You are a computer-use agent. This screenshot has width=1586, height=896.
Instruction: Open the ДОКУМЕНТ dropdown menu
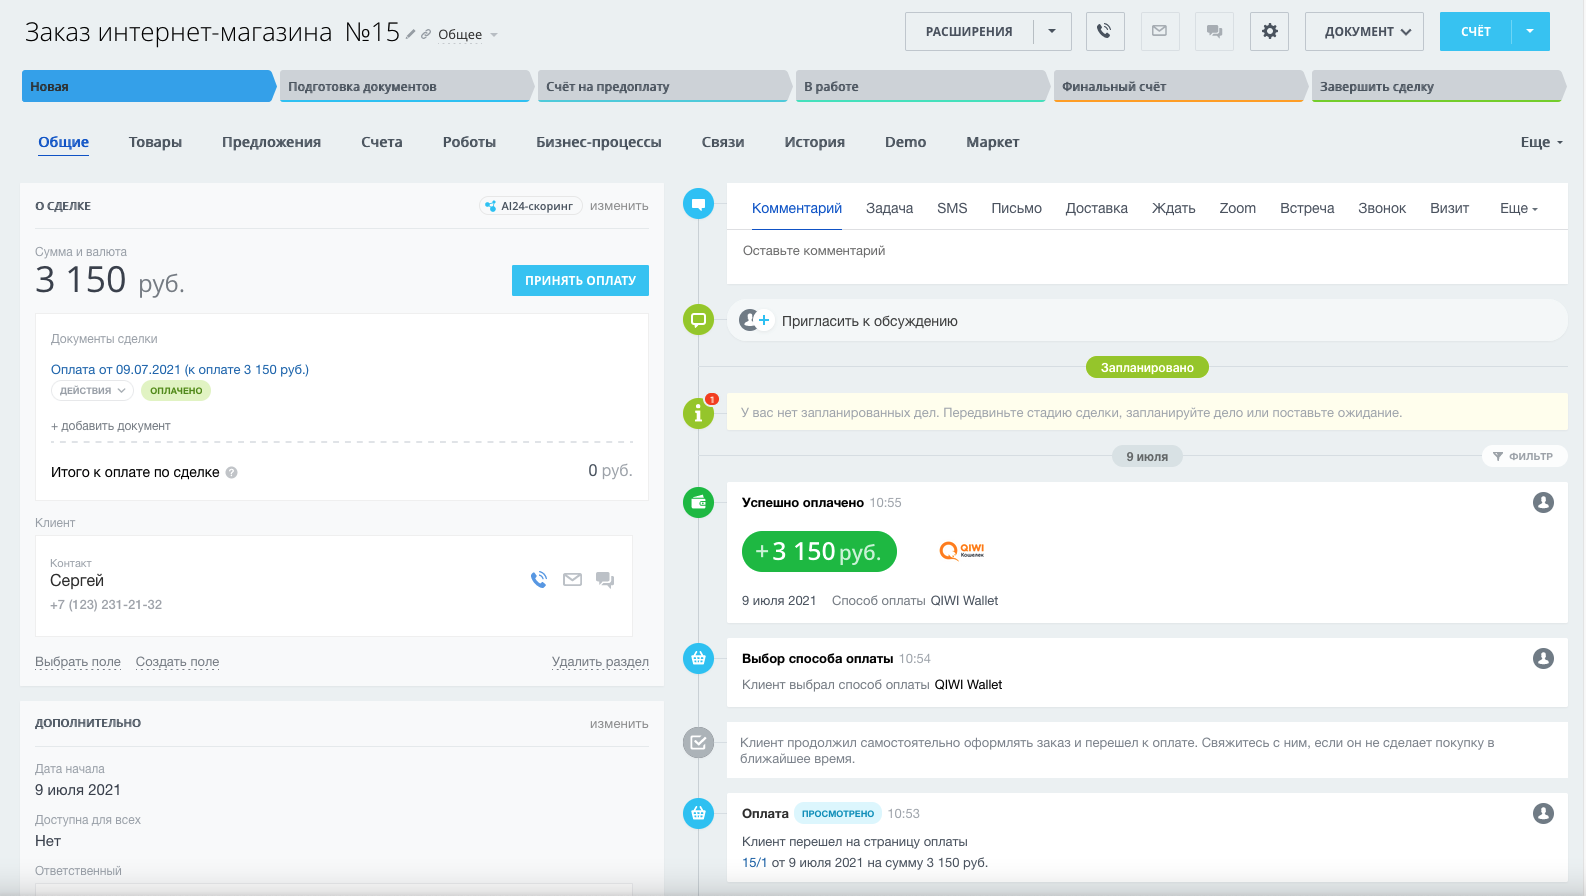(1364, 31)
